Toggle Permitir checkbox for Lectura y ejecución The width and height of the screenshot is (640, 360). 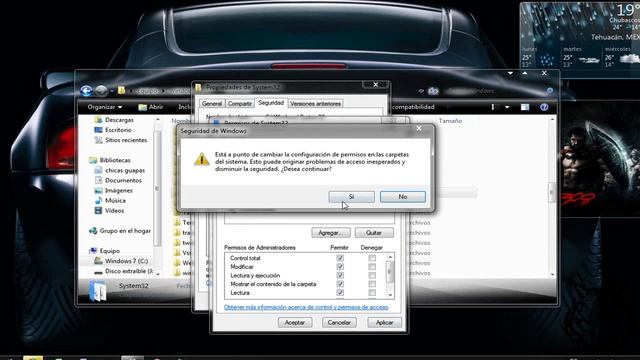(x=340, y=275)
